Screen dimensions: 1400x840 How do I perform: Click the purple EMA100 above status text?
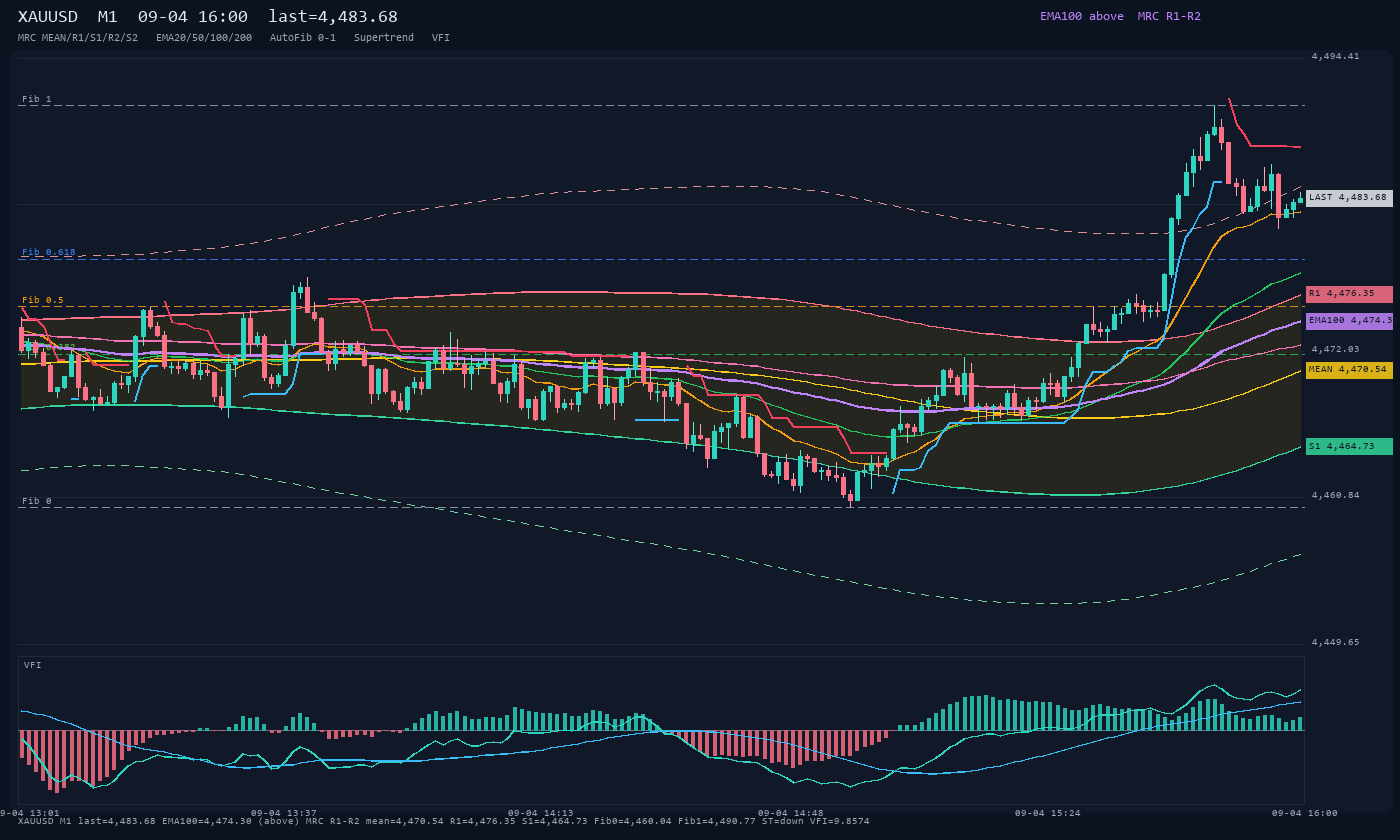point(1082,16)
